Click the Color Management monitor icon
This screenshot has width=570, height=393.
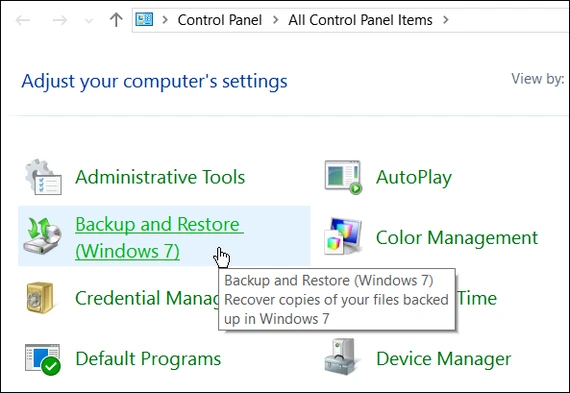343,236
